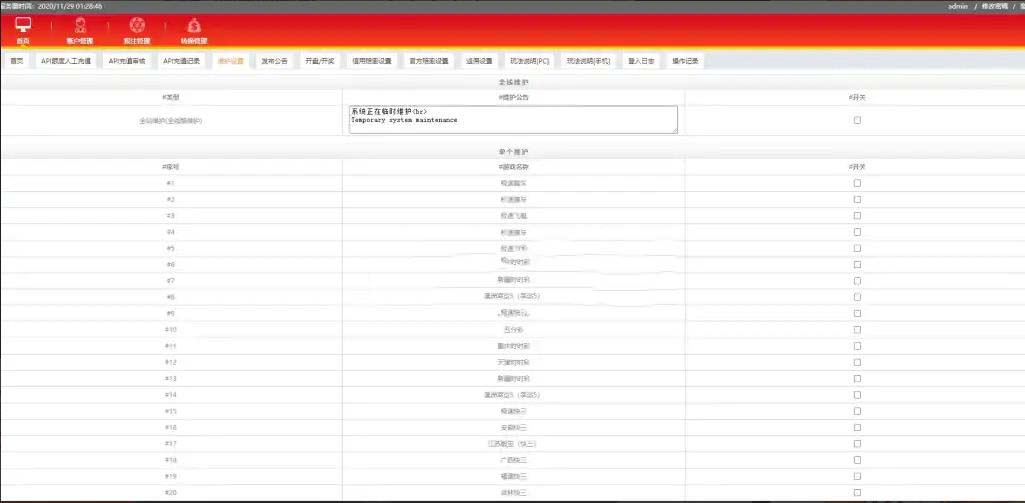Switch to 玩法说明(PC) tab
Viewport: 1025px width, 503px height.
(529, 61)
